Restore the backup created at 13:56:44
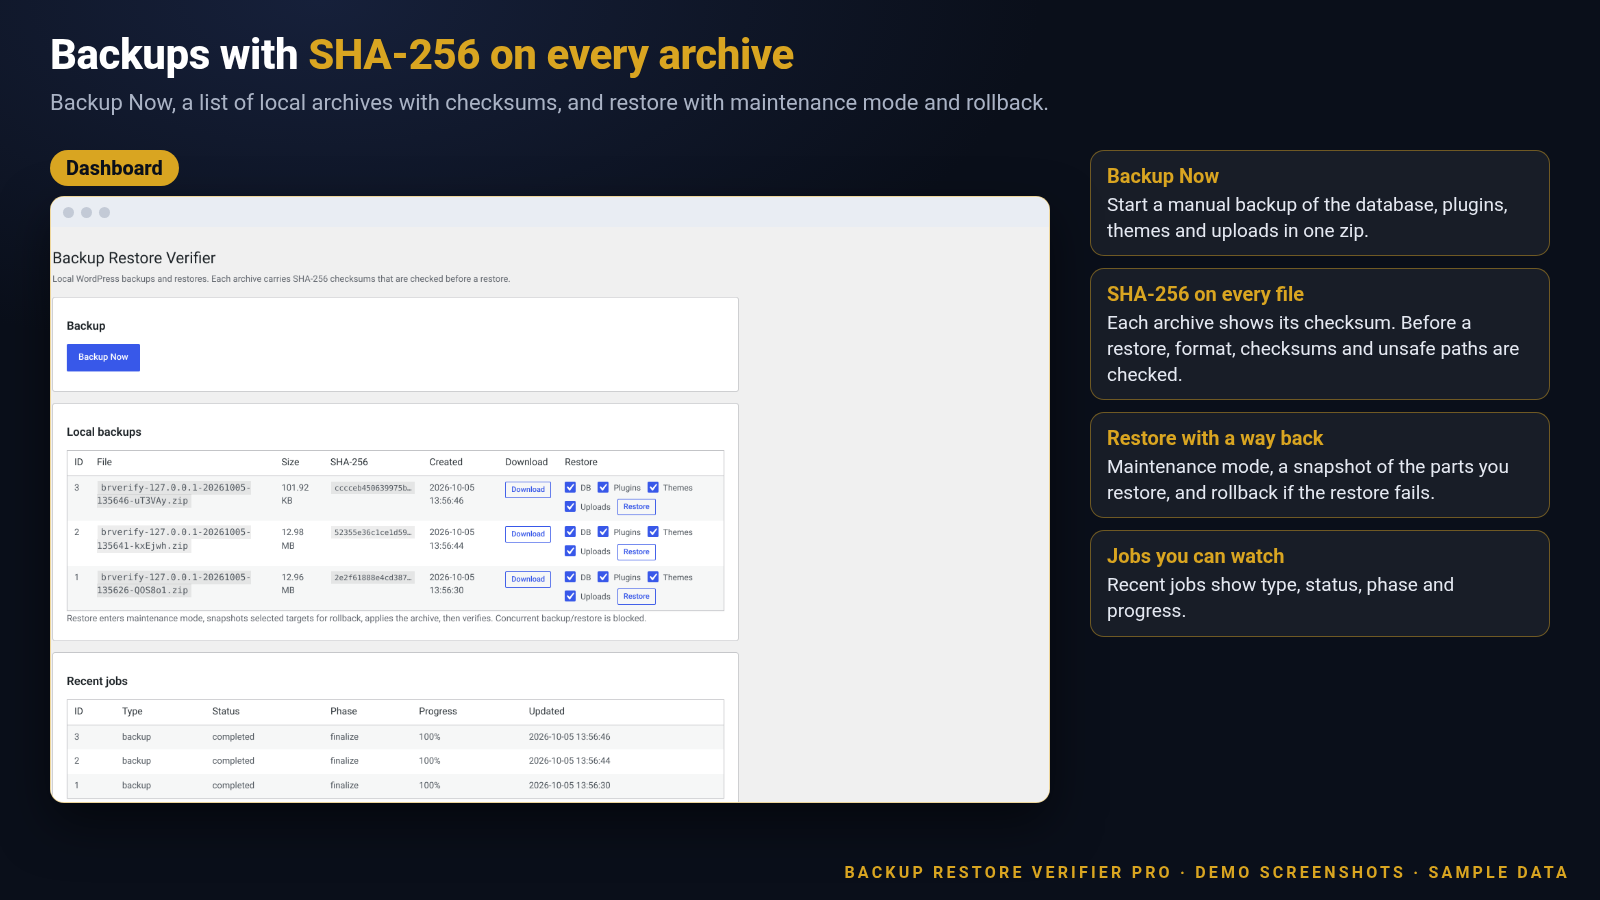This screenshot has width=1600, height=900. 636,552
